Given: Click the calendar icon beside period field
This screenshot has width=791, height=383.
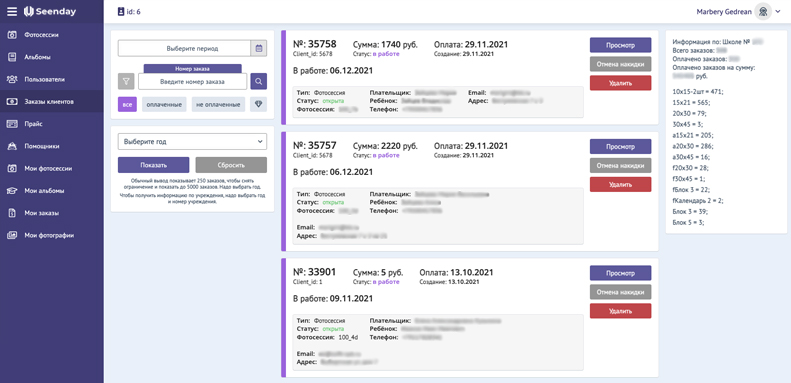Looking at the screenshot, I should click(x=259, y=48).
